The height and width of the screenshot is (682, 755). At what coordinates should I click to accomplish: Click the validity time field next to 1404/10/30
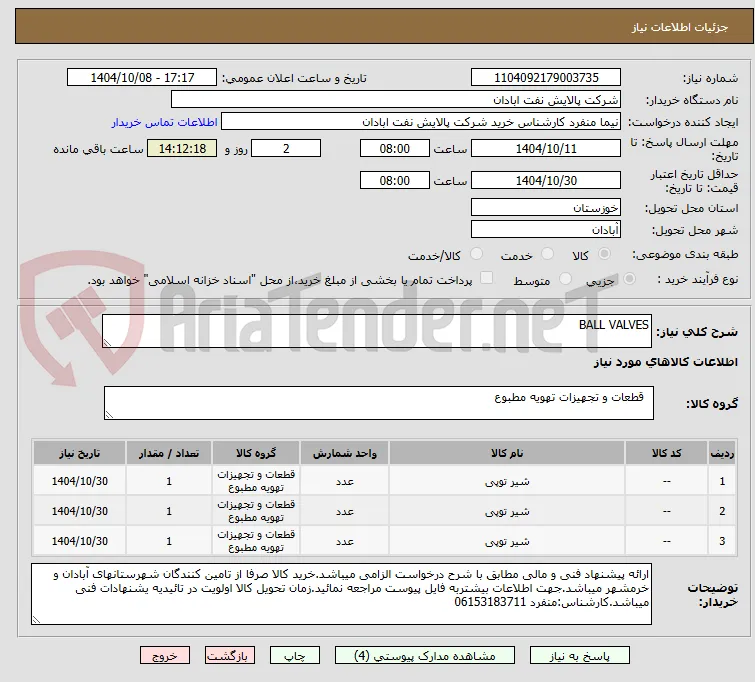coord(394,181)
